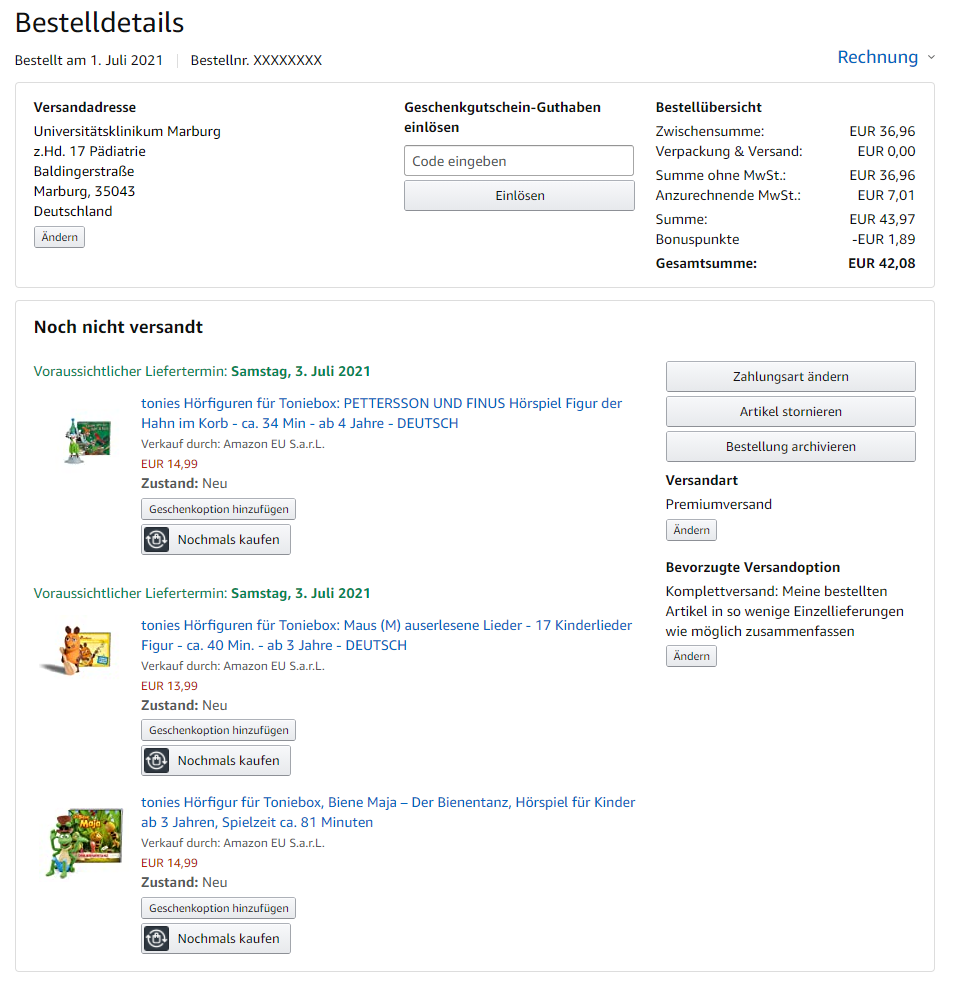Screen dimensions: 953x986
Task: Change shipping address with Ändern button
Action: 59,237
